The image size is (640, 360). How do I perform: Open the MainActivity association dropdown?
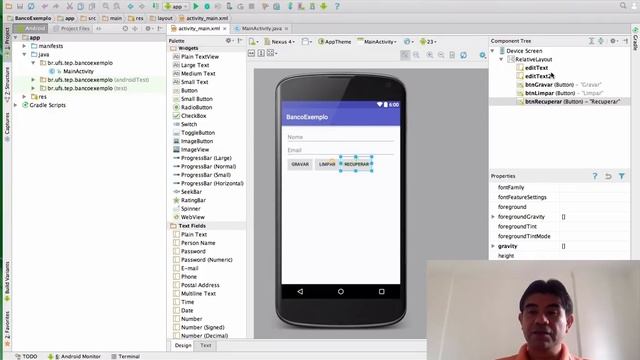point(377,42)
